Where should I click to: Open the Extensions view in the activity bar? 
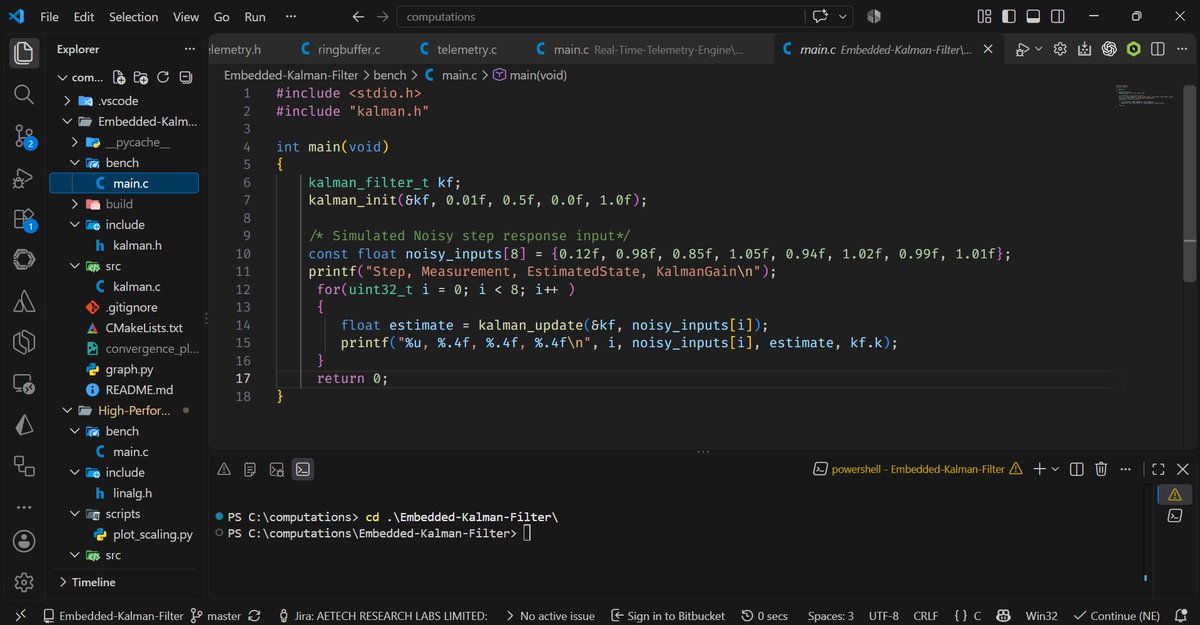point(24,220)
